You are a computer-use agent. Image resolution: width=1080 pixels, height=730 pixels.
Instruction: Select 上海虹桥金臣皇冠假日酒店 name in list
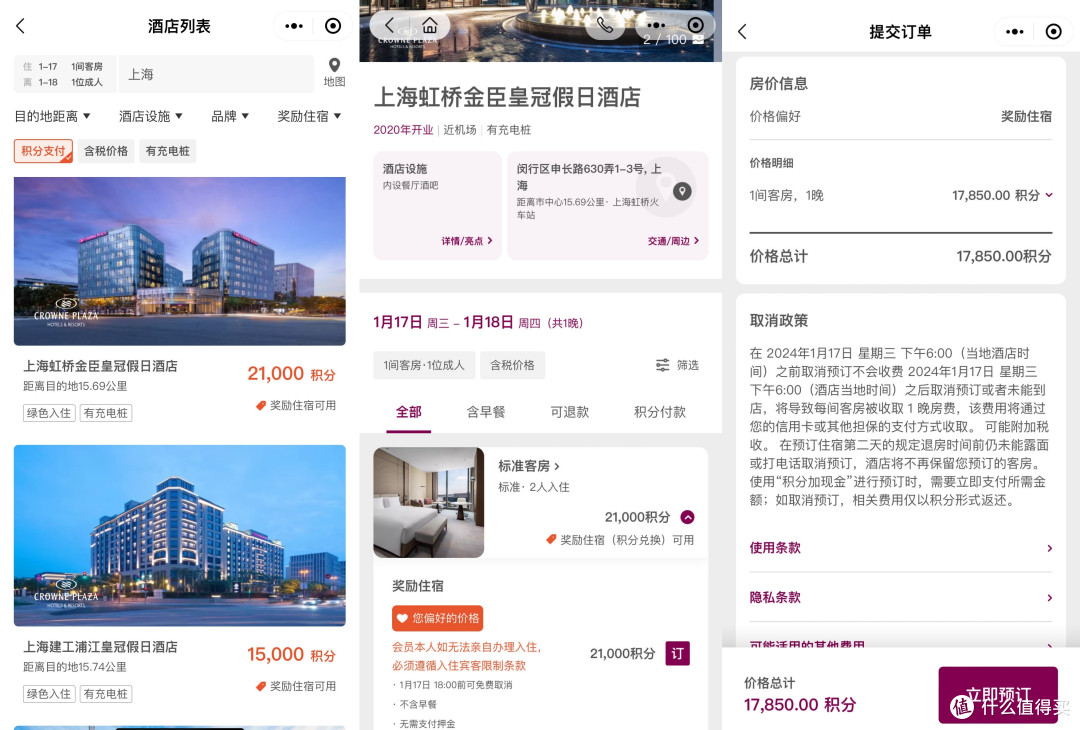(101, 366)
